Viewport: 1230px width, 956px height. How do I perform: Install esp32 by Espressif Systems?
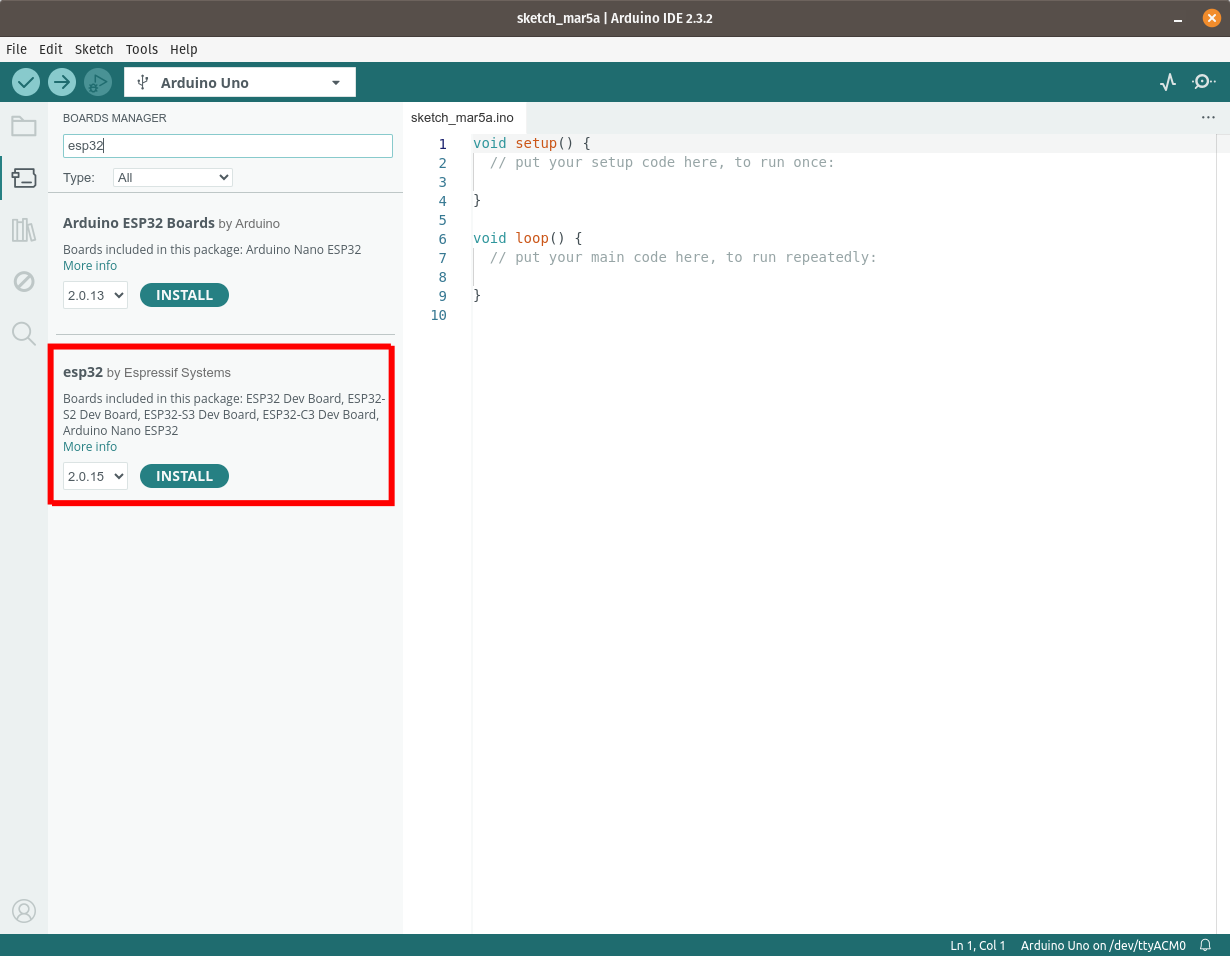184,476
